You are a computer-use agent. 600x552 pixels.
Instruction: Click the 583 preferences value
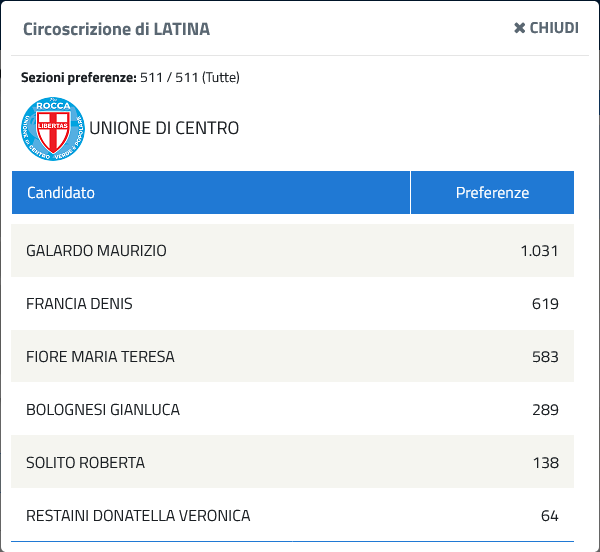click(x=545, y=357)
